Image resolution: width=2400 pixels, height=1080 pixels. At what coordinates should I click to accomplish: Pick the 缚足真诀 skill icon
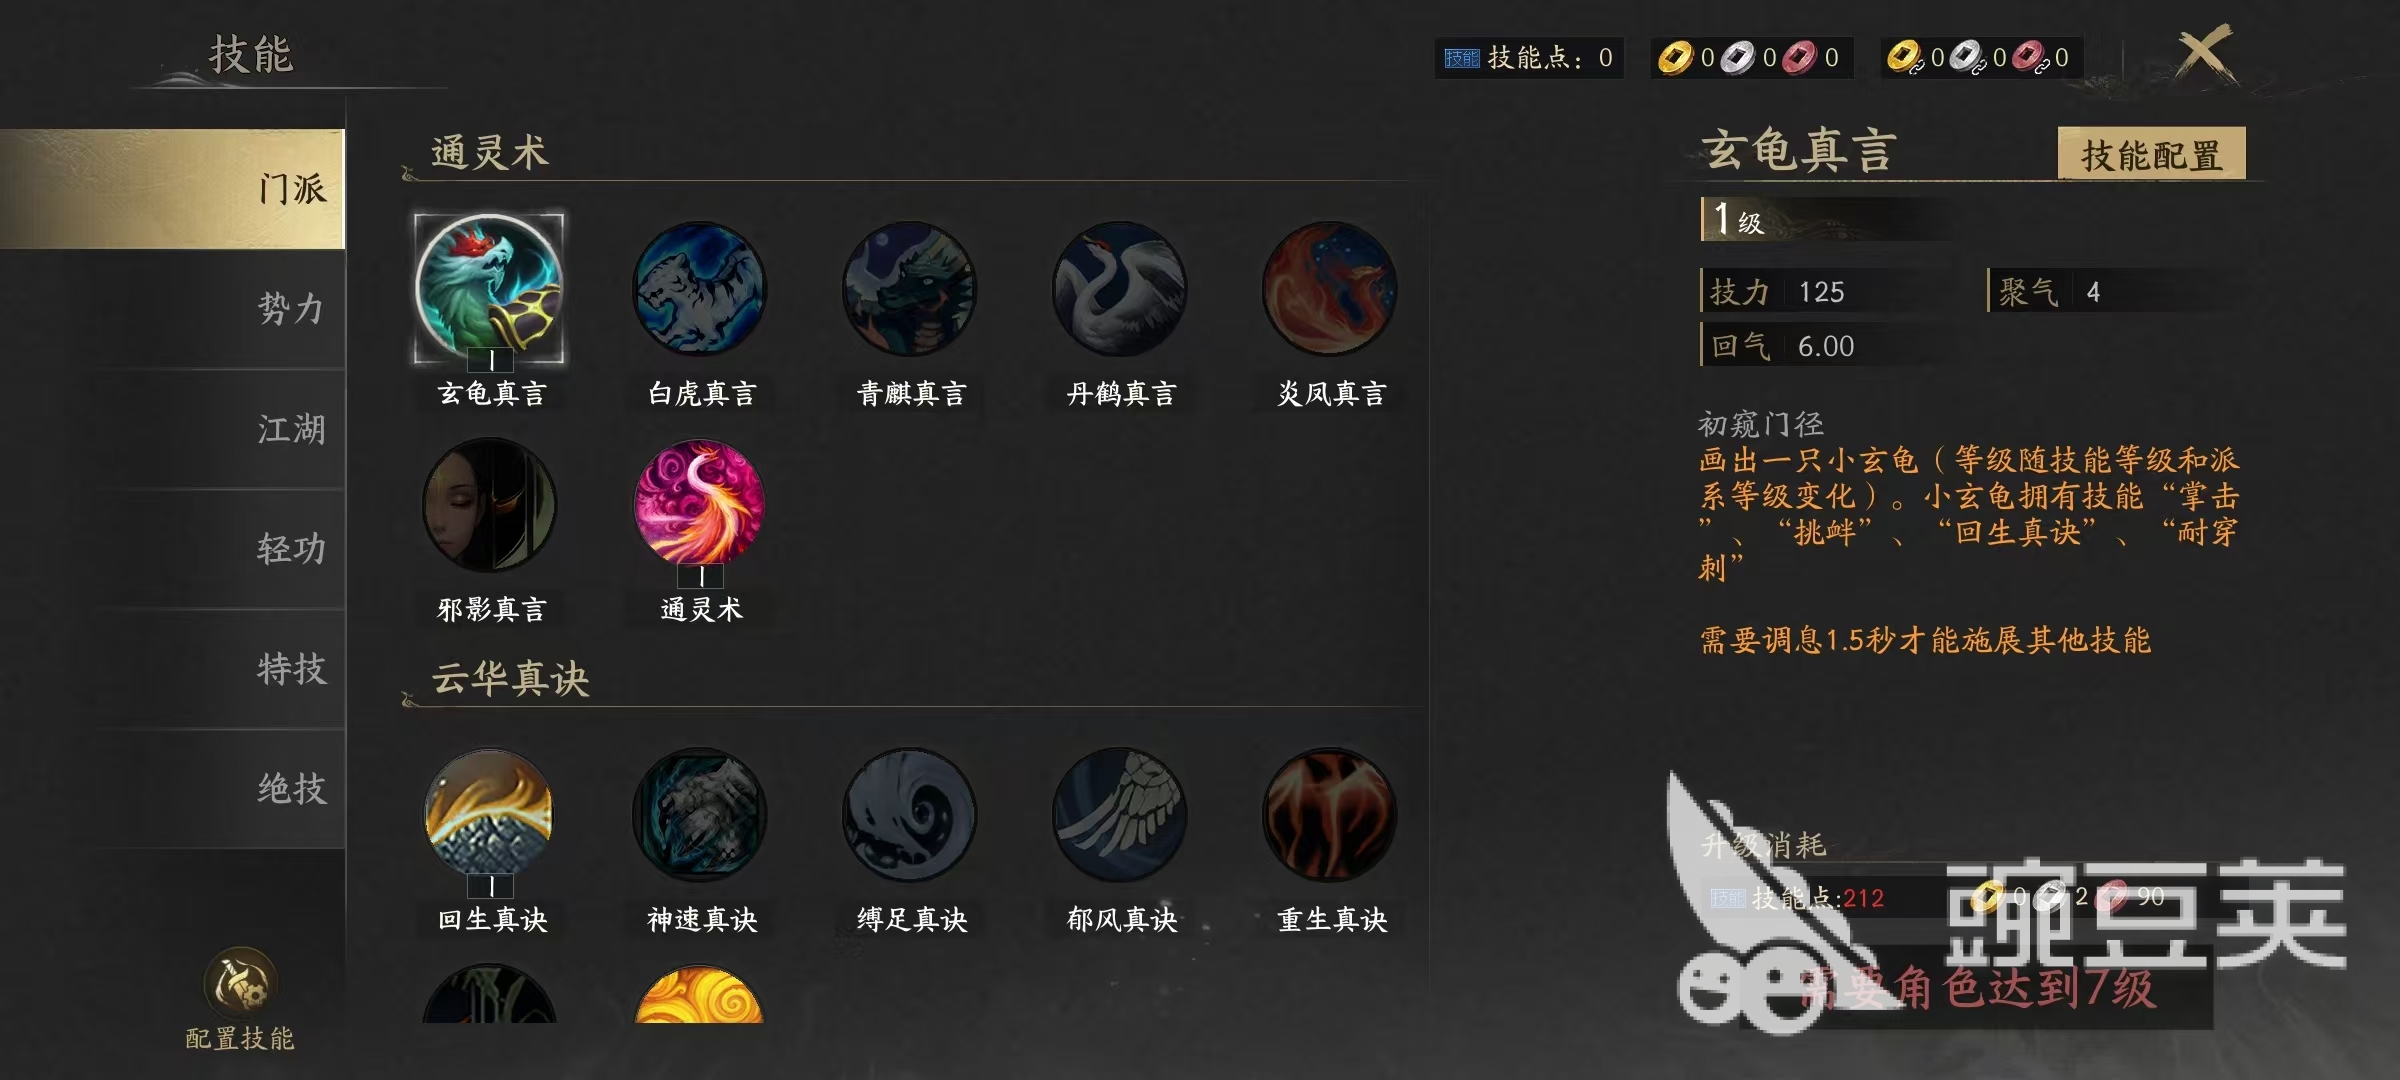pos(910,815)
